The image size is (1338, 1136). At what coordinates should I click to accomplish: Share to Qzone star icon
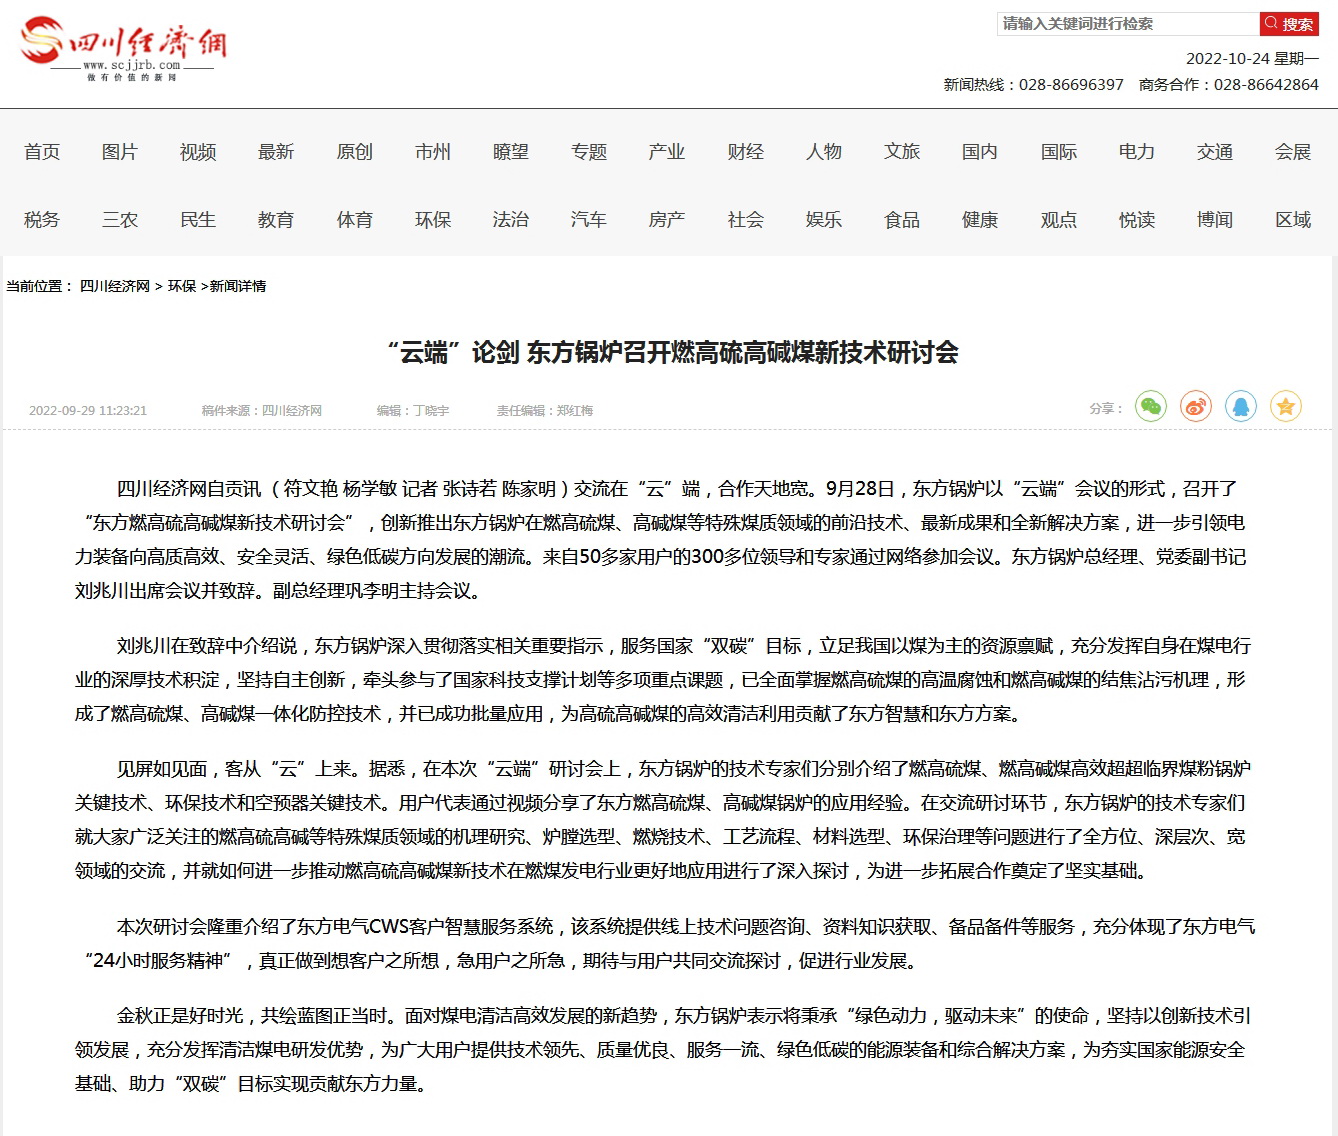pos(1286,406)
